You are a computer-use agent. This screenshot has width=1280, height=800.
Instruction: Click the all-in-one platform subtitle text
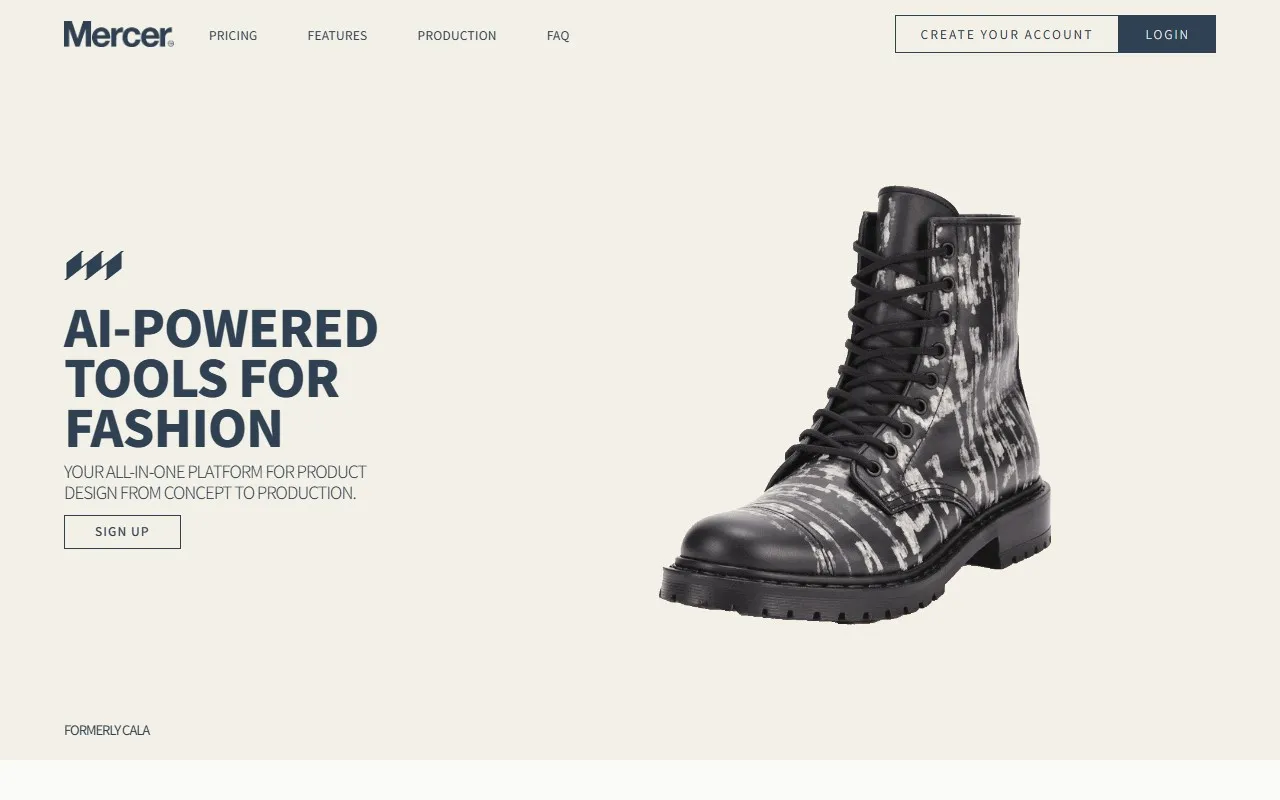[x=215, y=482]
